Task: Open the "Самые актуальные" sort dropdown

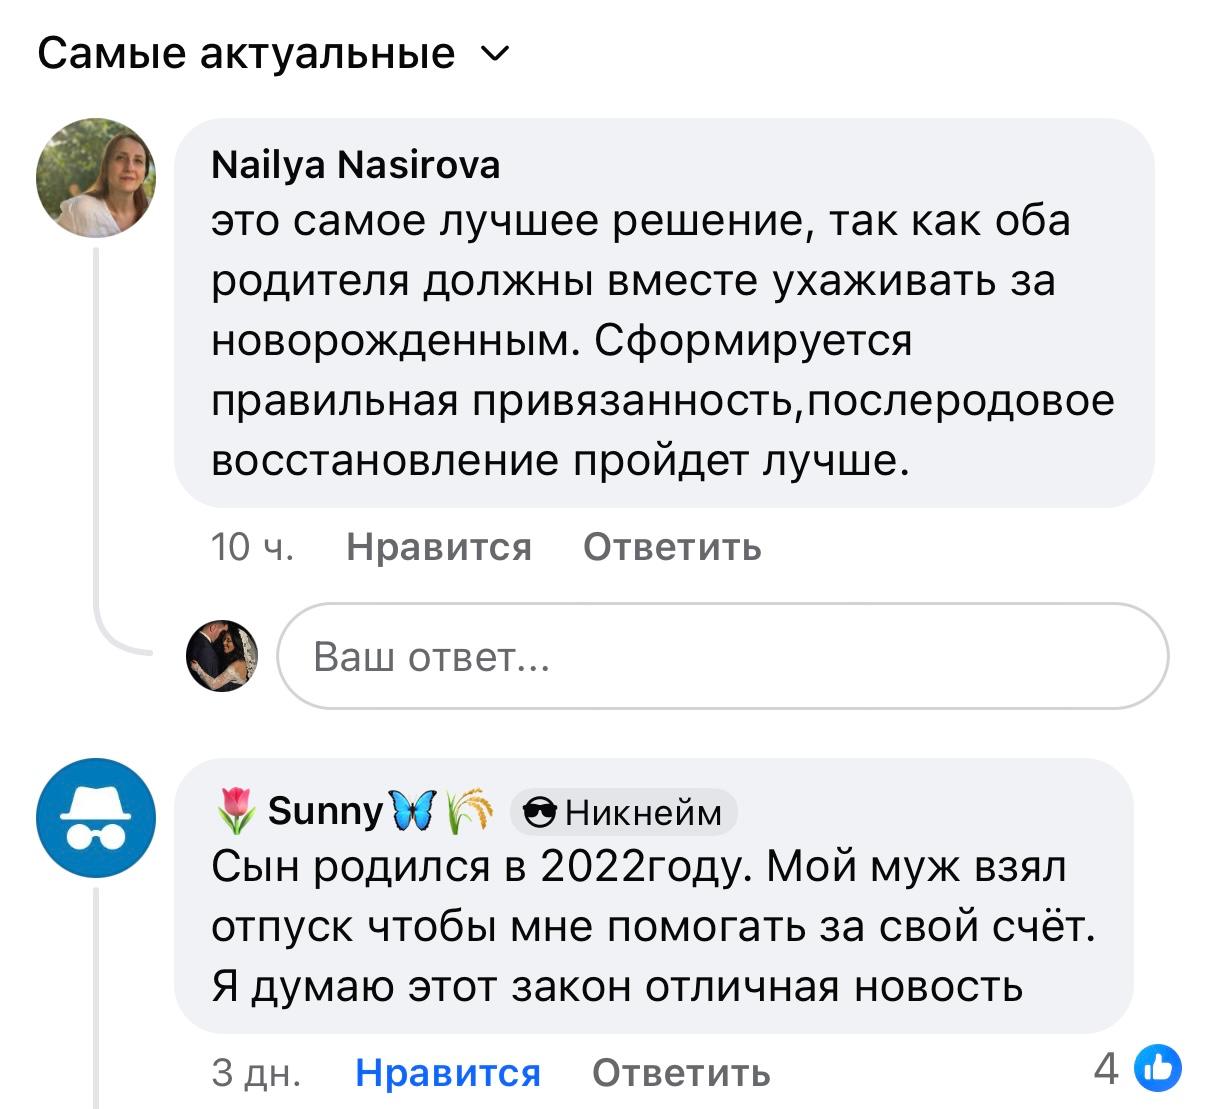Action: (x=246, y=53)
